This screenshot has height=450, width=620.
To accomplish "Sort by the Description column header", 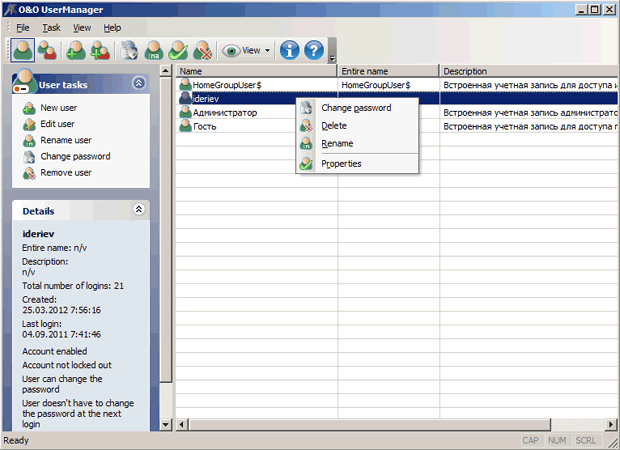I will pos(529,71).
